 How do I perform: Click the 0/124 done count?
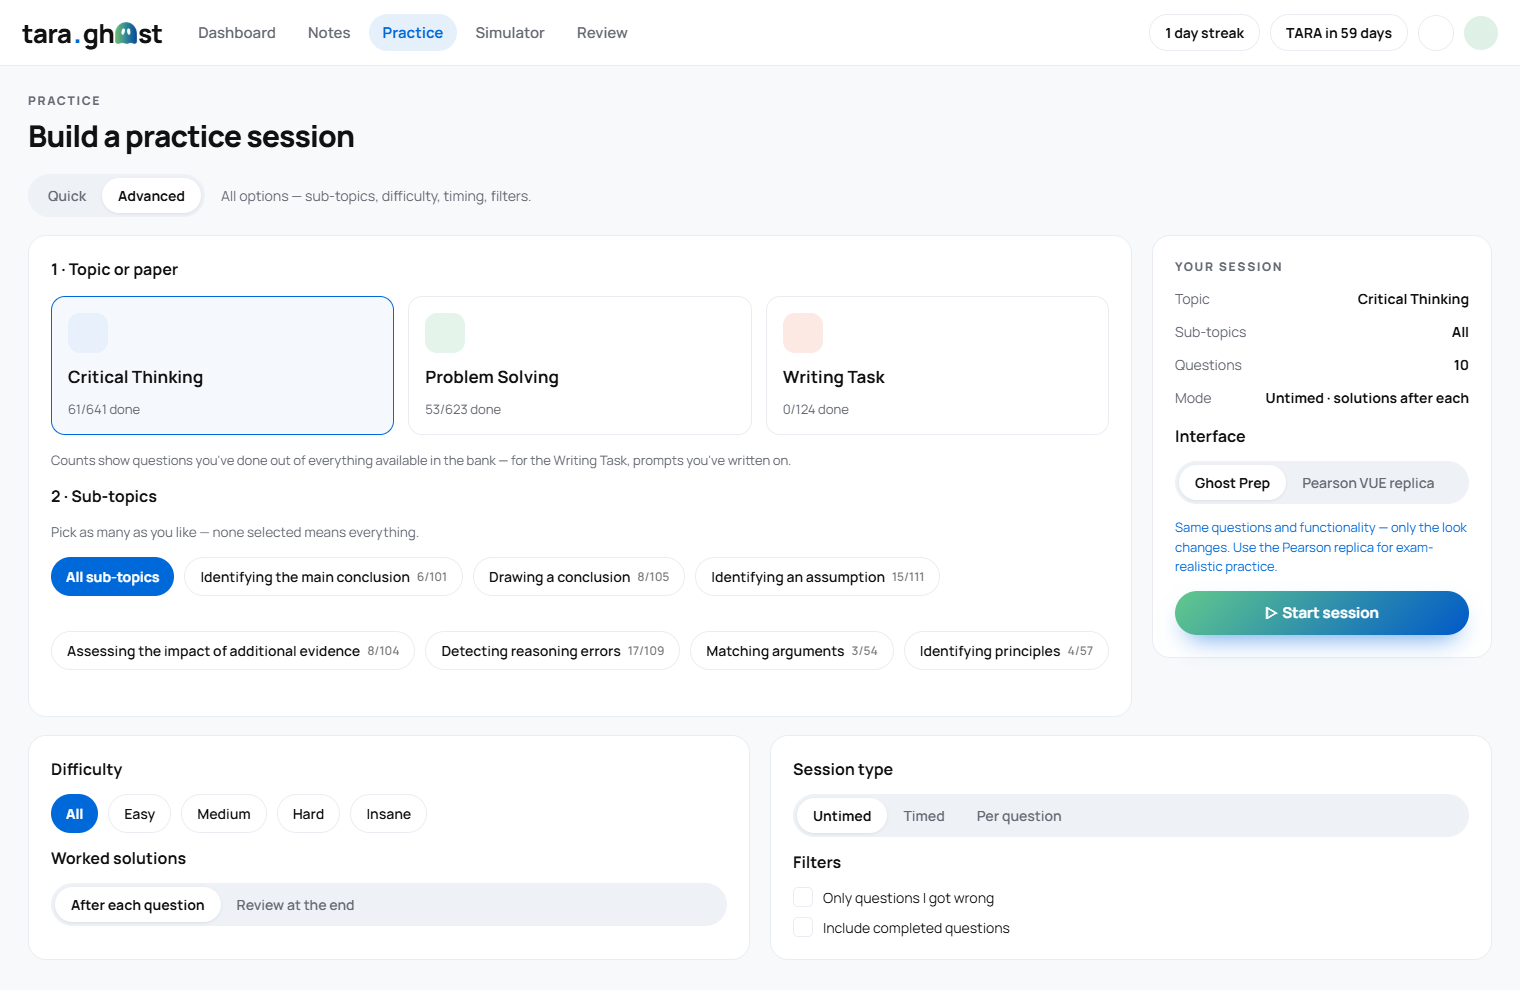tap(816, 409)
